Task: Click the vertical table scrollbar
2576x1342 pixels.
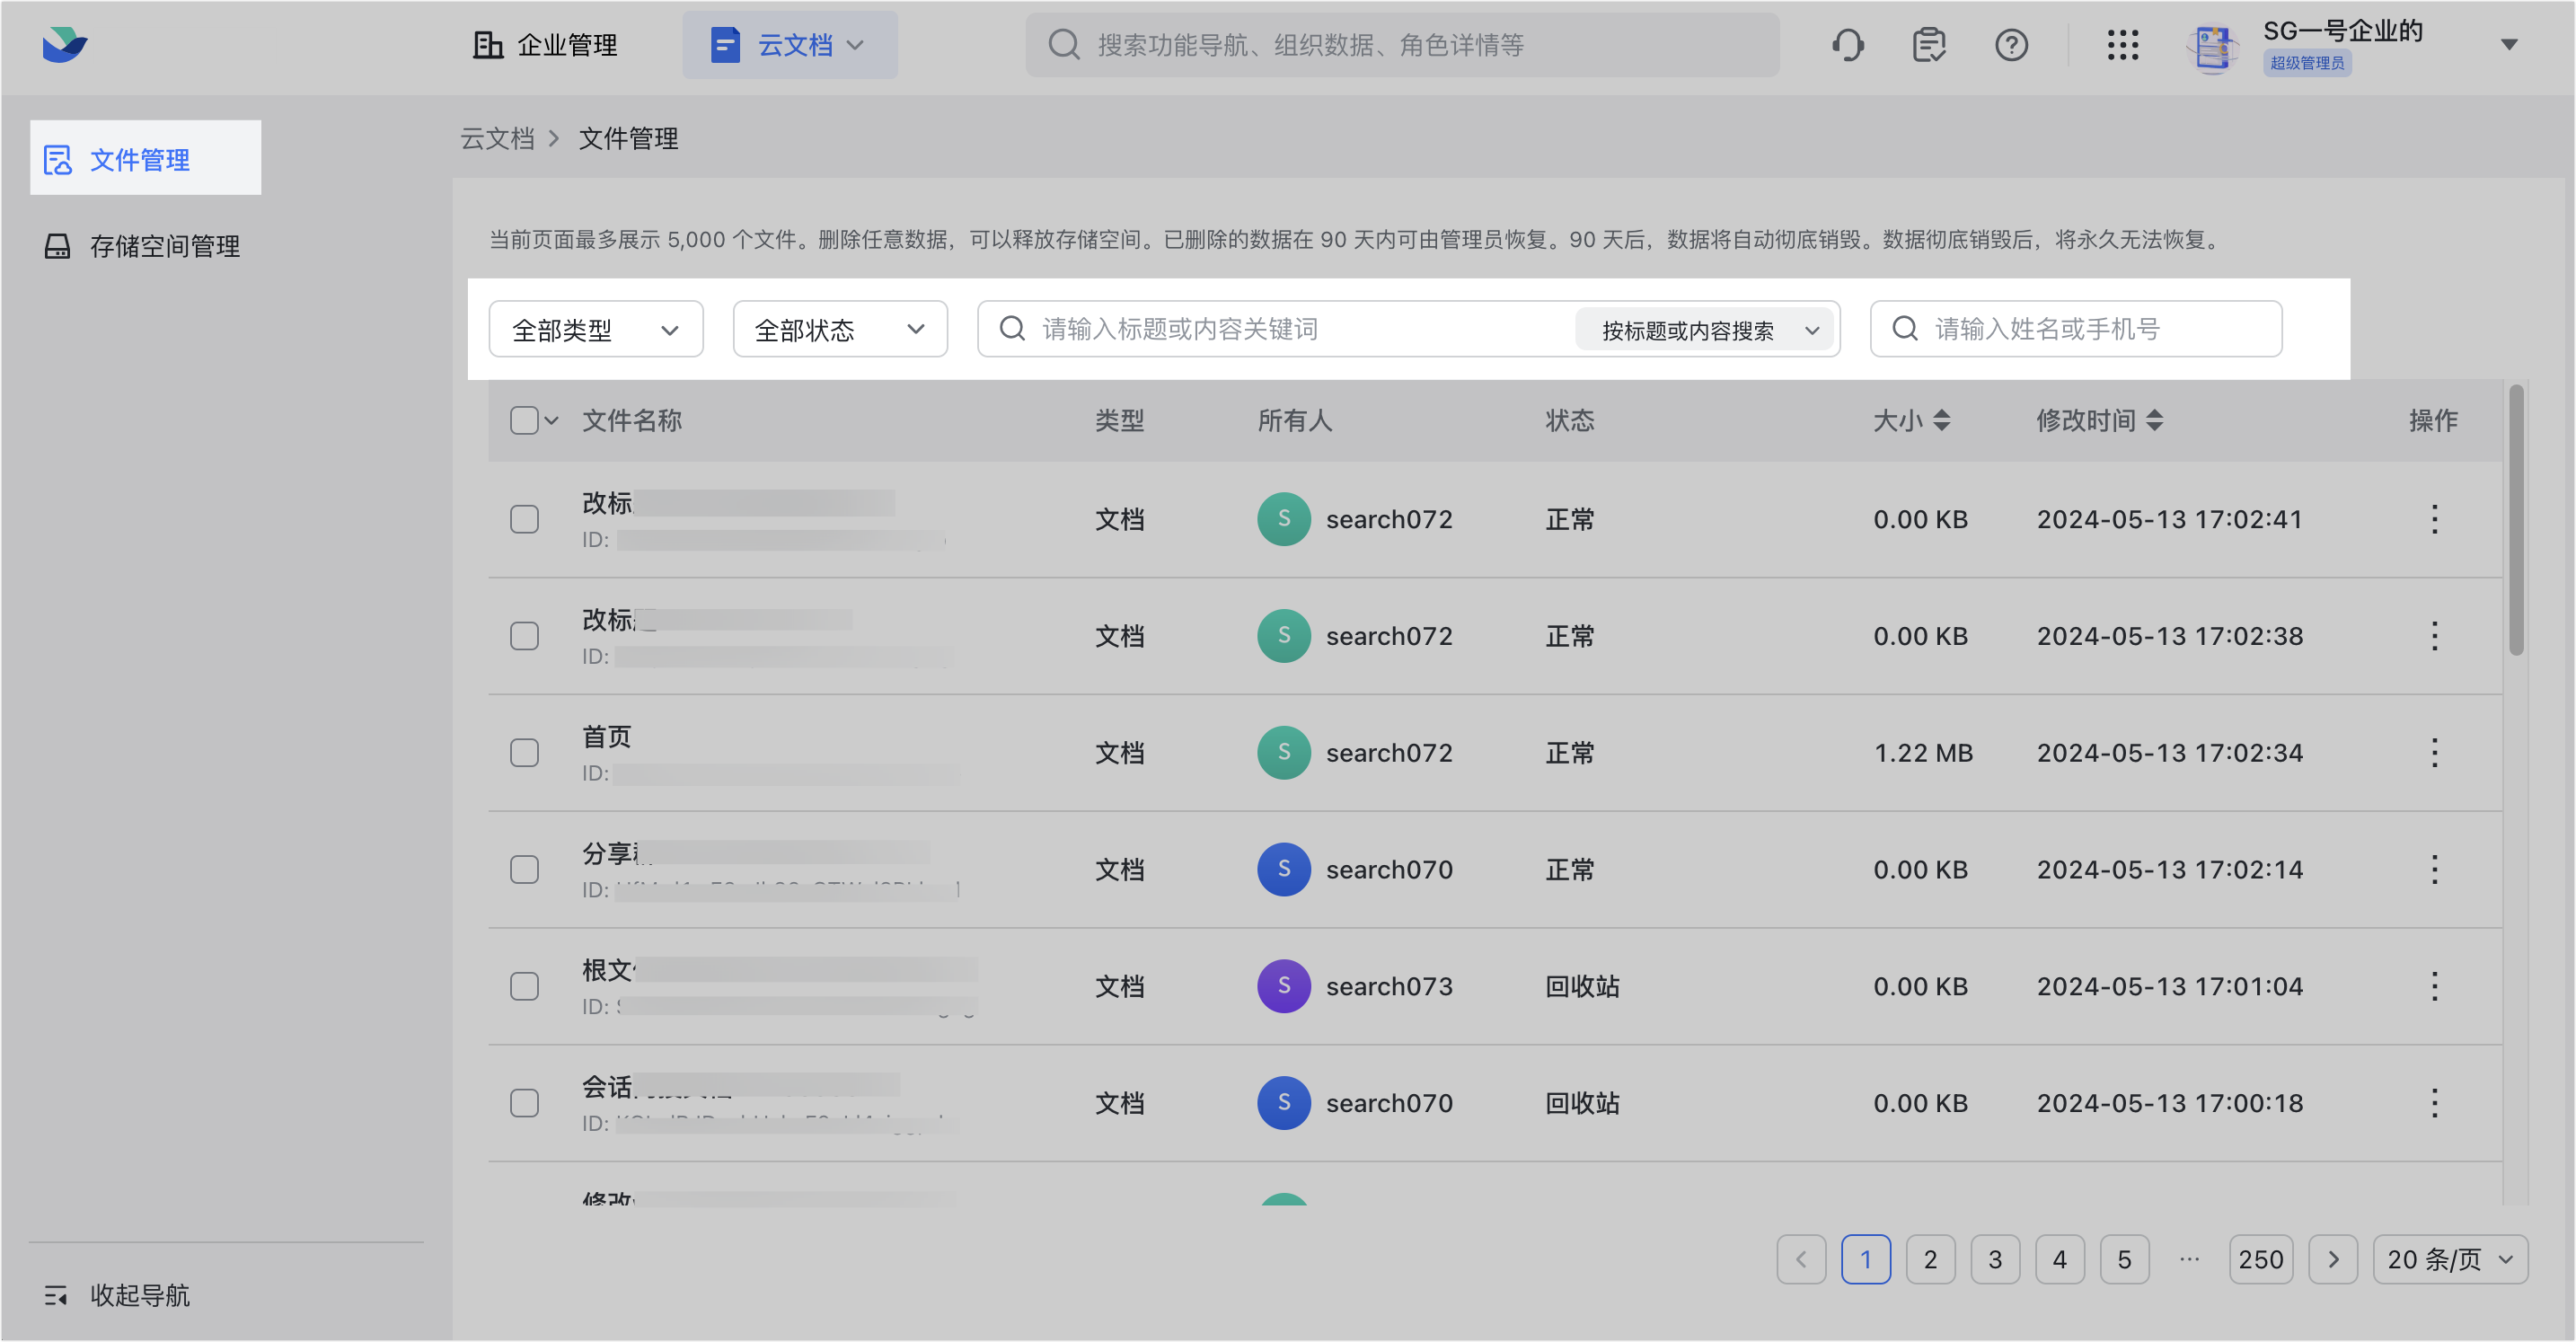Action: tap(2516, 520)
